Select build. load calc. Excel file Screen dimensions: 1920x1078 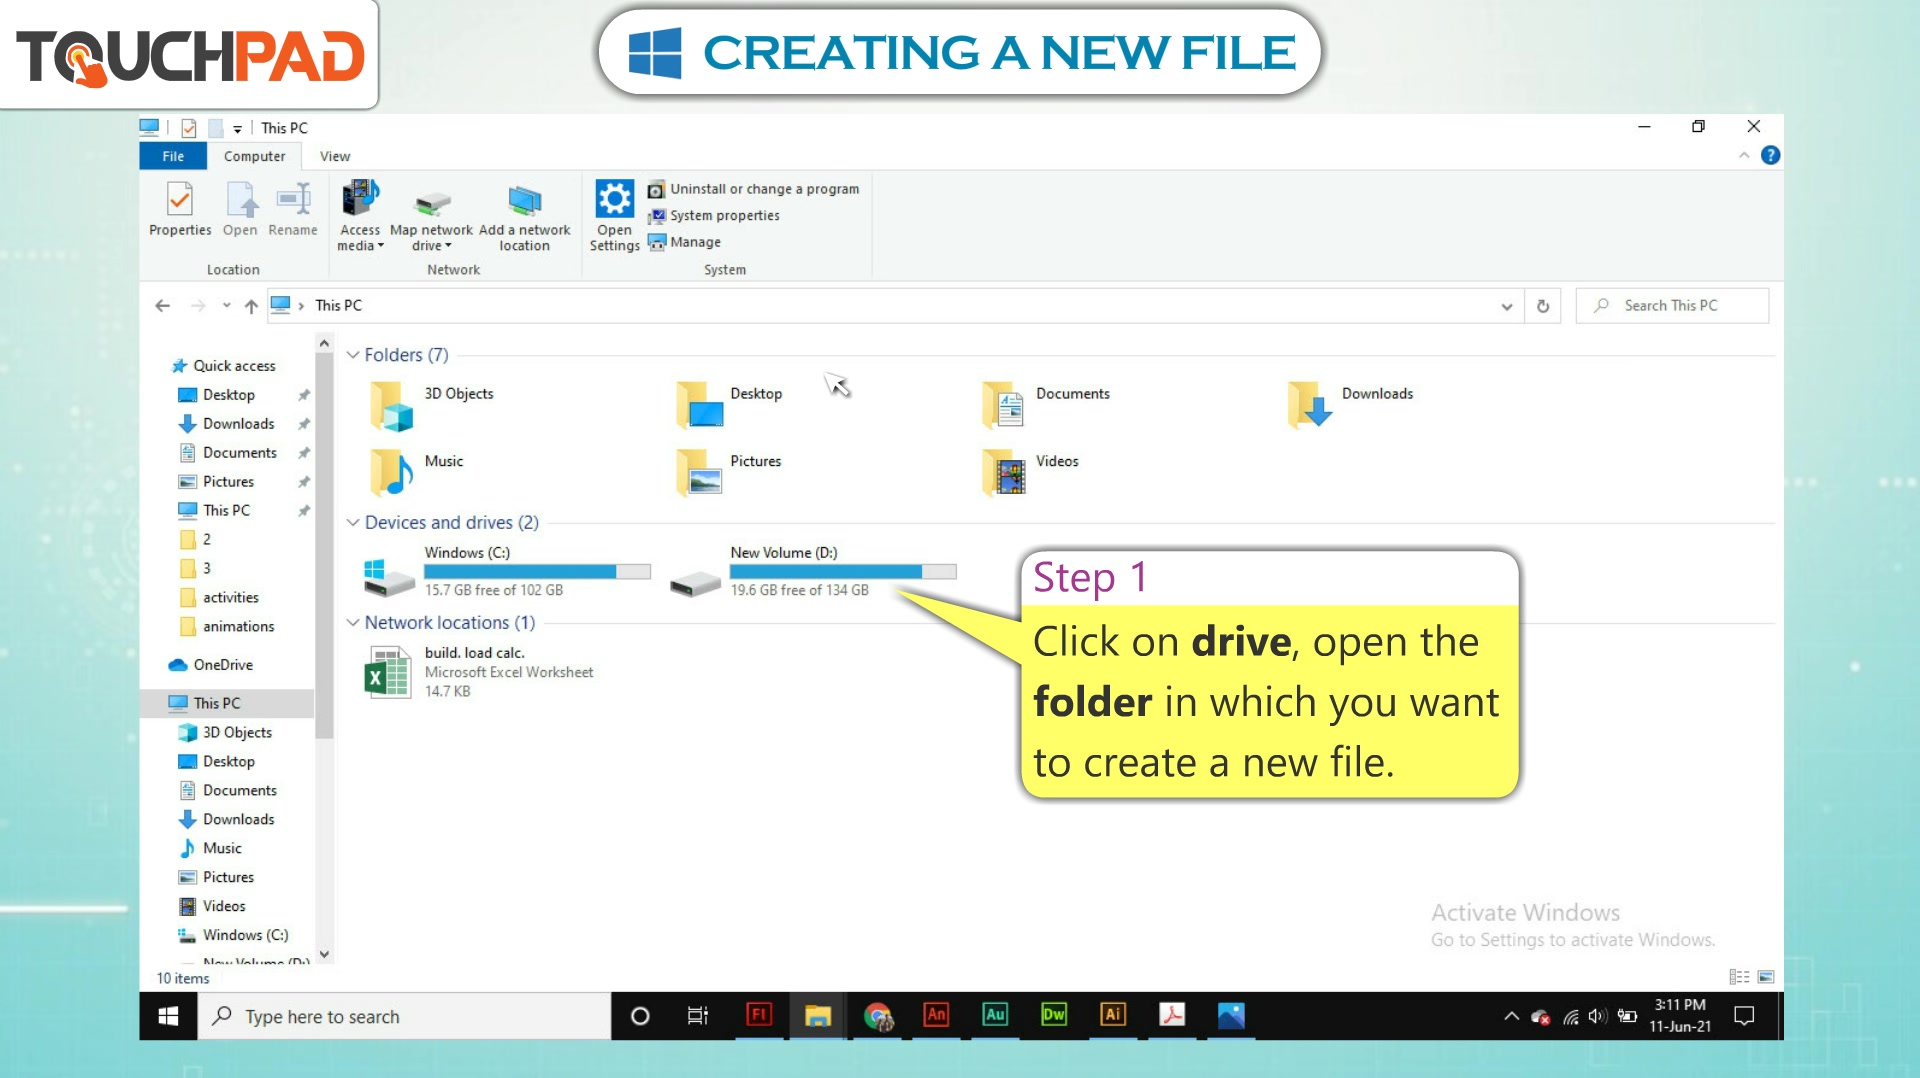coord(479,671)
